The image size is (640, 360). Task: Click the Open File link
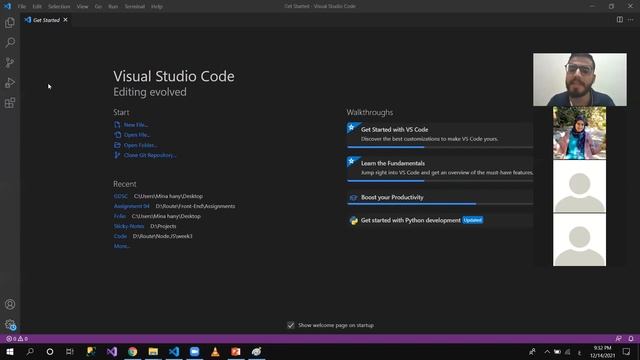[x=137, y=135]
